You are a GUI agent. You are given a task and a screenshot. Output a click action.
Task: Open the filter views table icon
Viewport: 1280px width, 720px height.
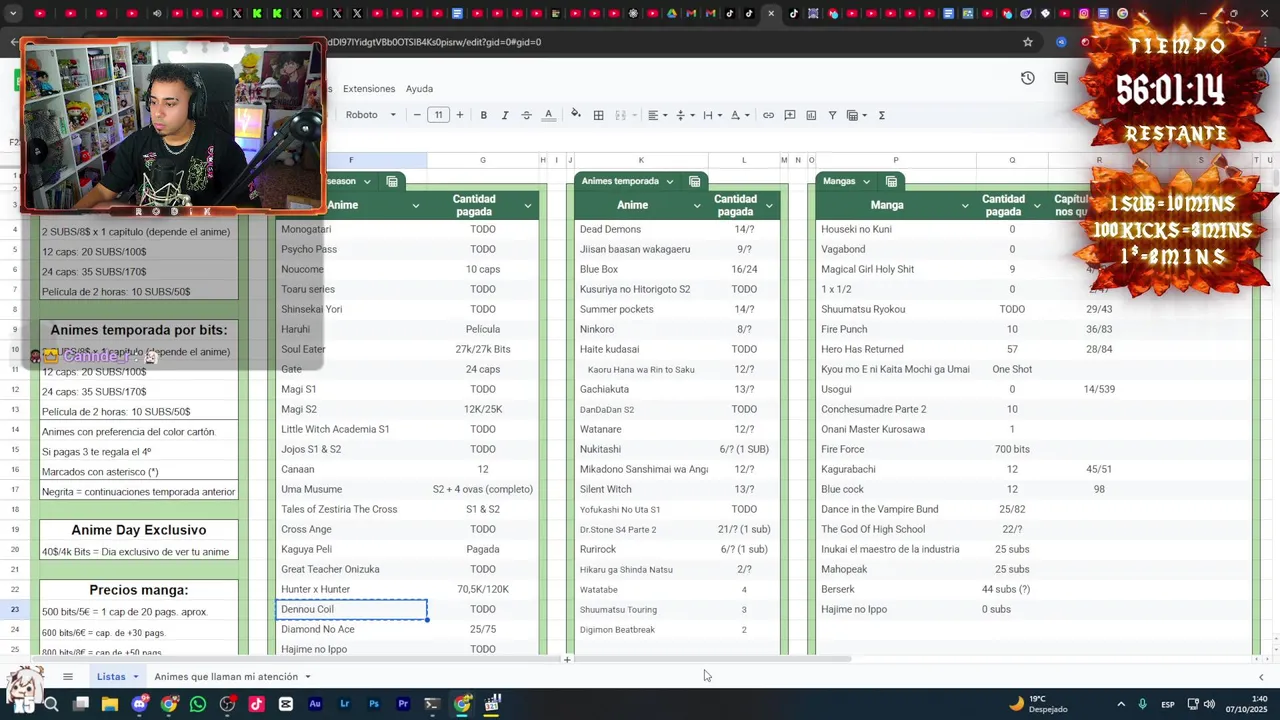pyautogui.click(x=856, y=115)
